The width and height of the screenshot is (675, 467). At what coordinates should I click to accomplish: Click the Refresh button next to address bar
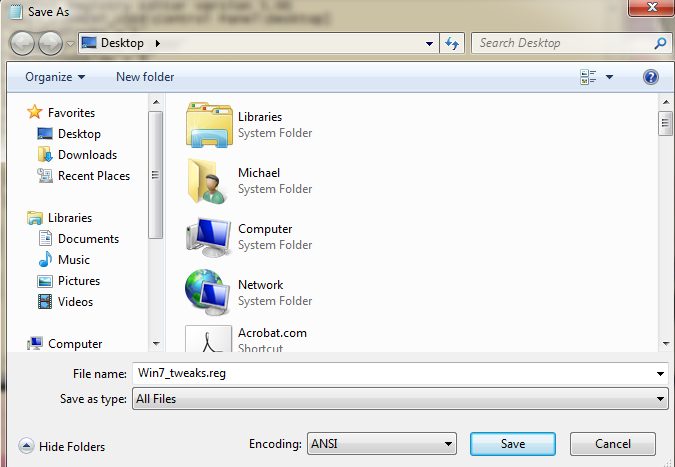pyautogui.click(x=452, y=43)
